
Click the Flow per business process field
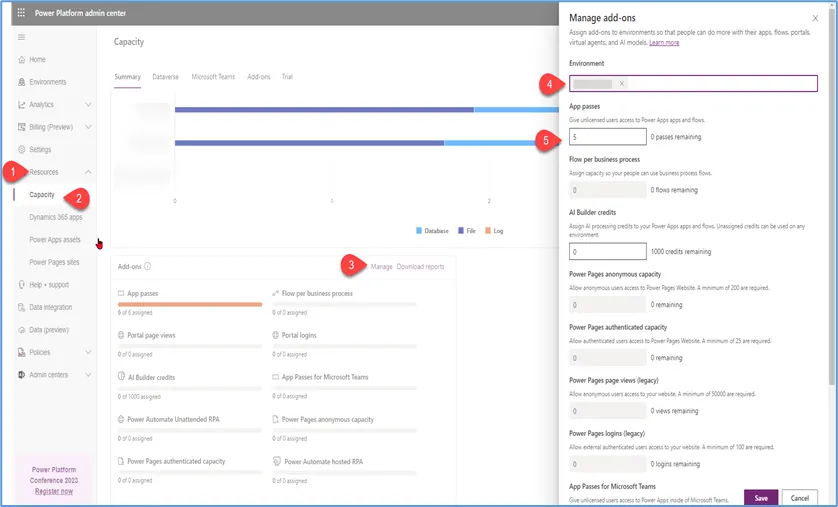click(608, 190)
